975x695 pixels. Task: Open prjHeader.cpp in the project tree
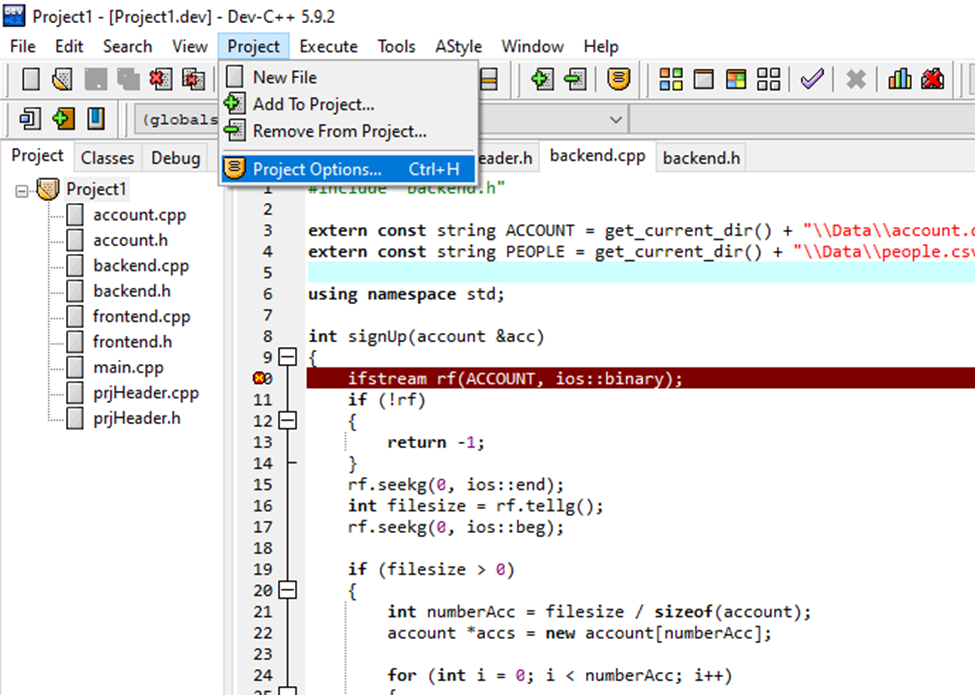pos(146,394)
